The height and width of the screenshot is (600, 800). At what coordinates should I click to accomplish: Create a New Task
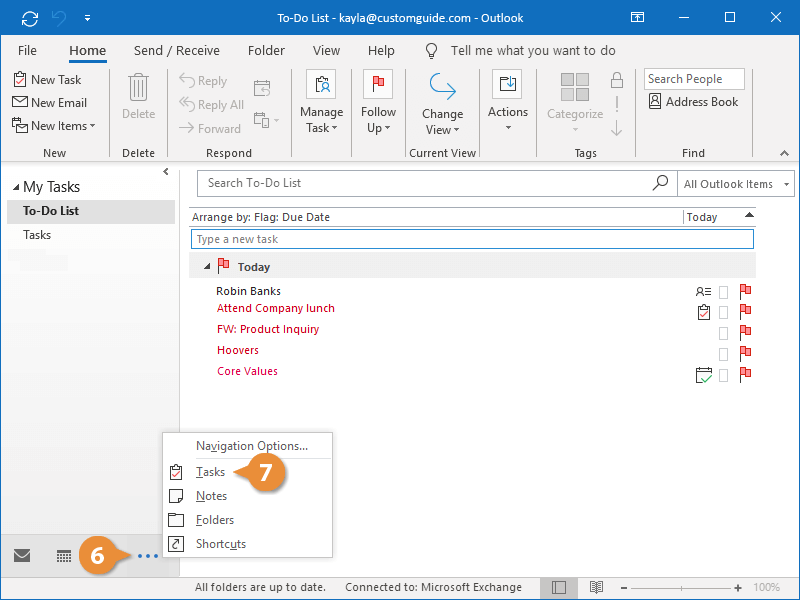[x=47, y=80]
